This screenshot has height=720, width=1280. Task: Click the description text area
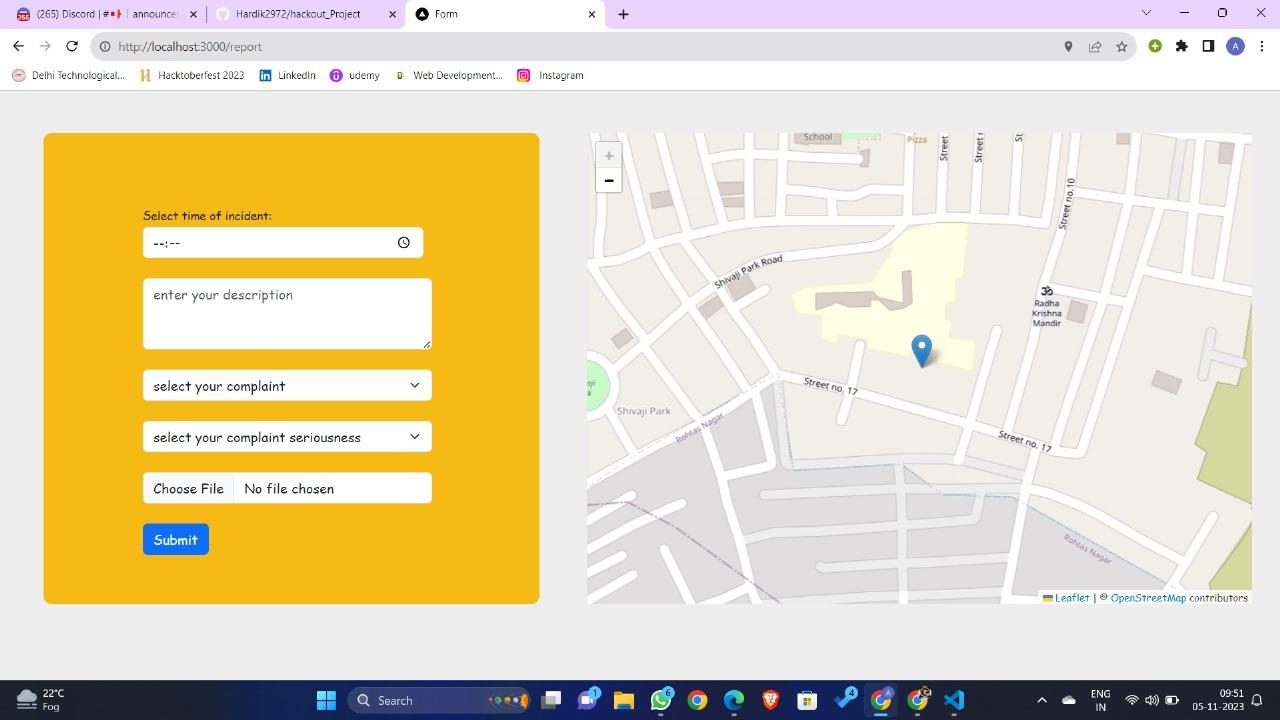[x=287, y=314]
